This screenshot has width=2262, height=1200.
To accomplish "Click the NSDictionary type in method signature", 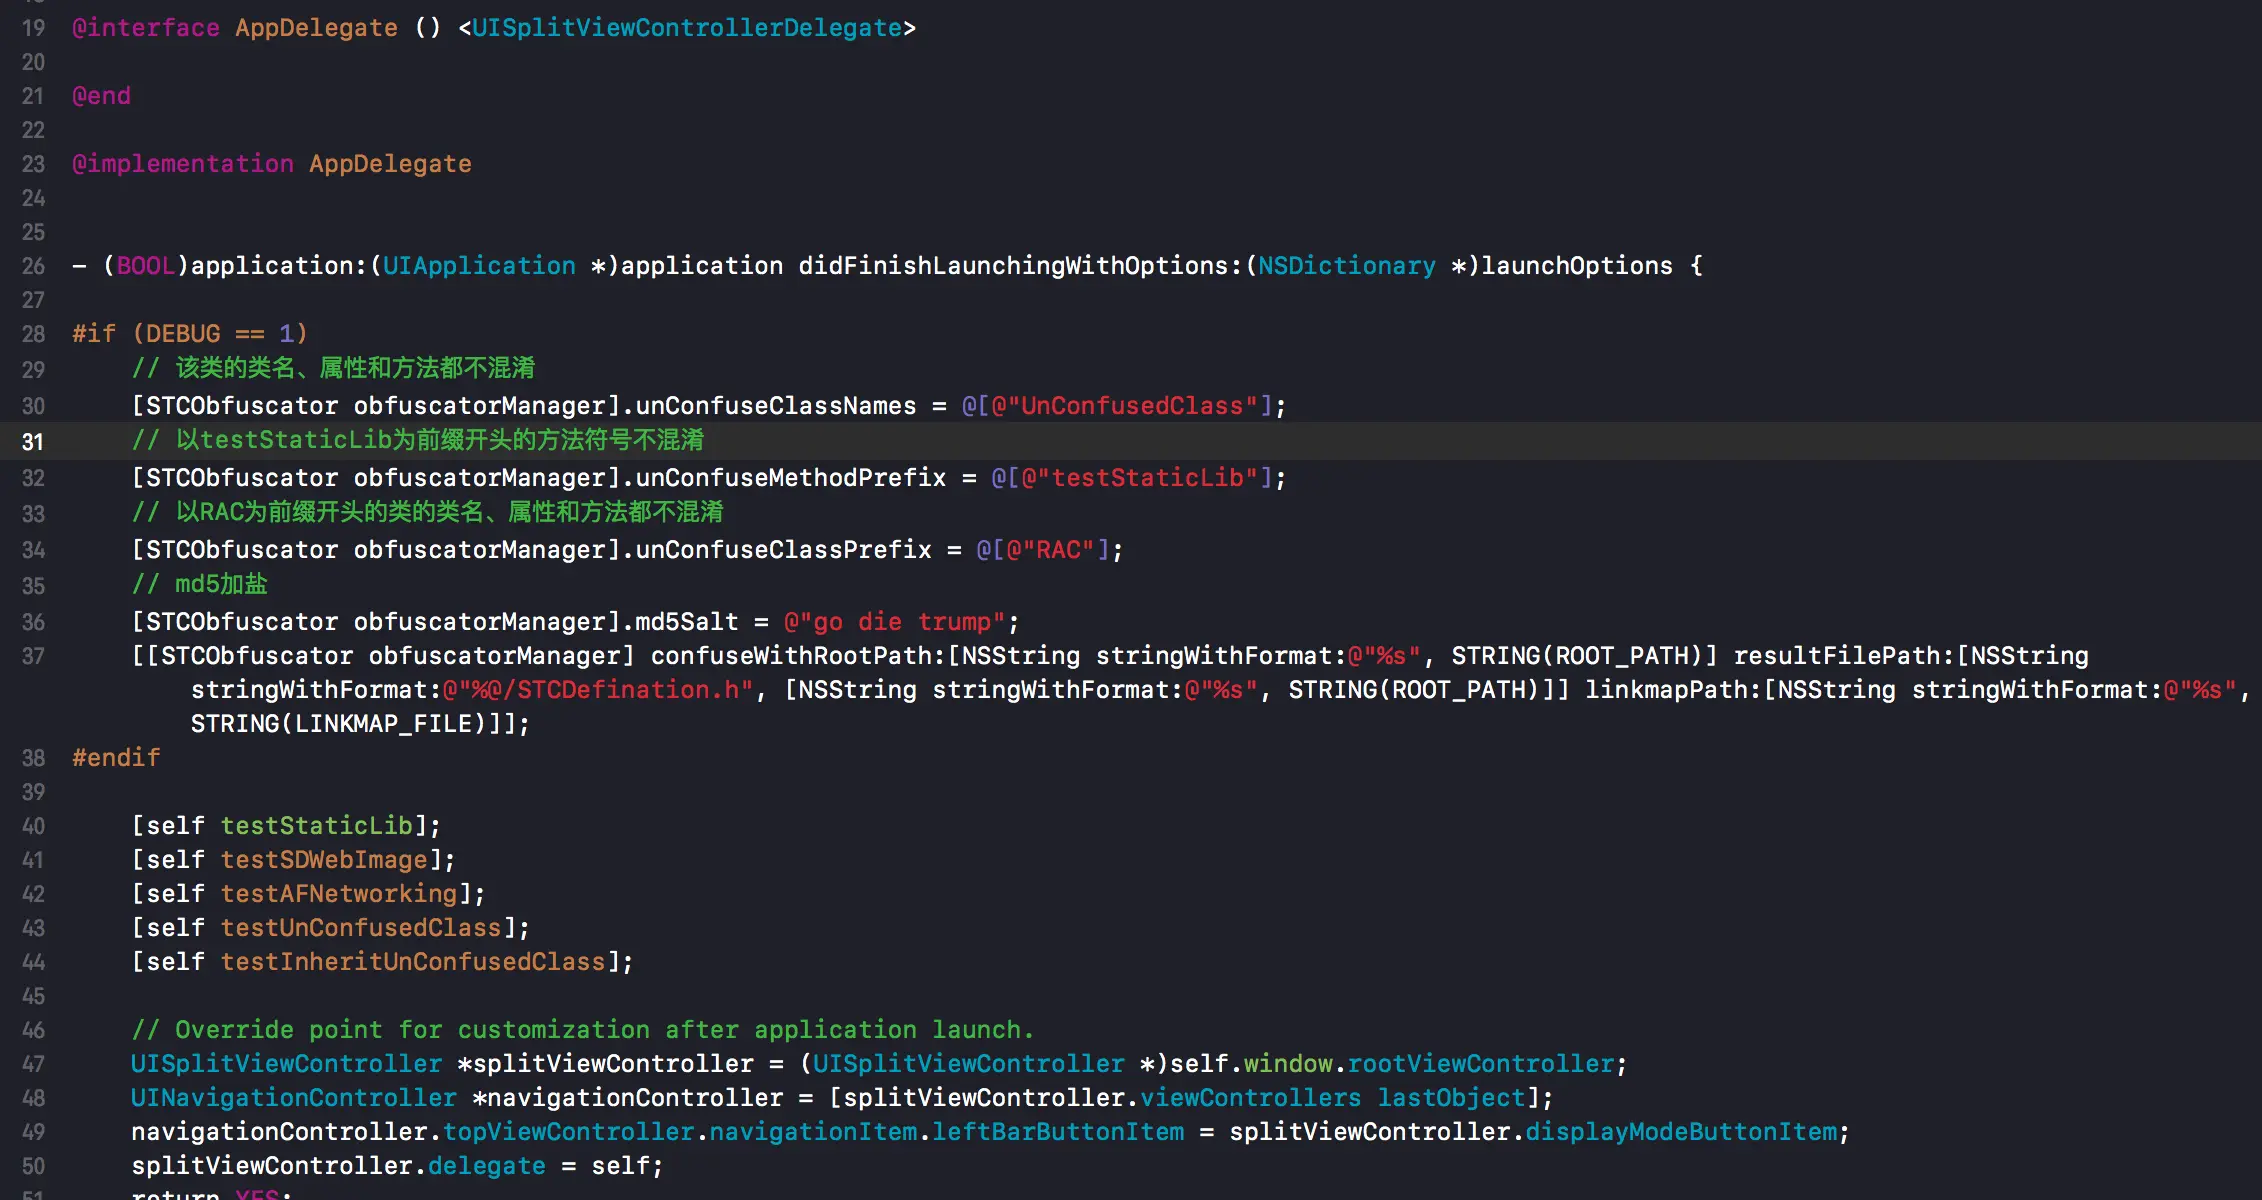I will coord(1346,266).
